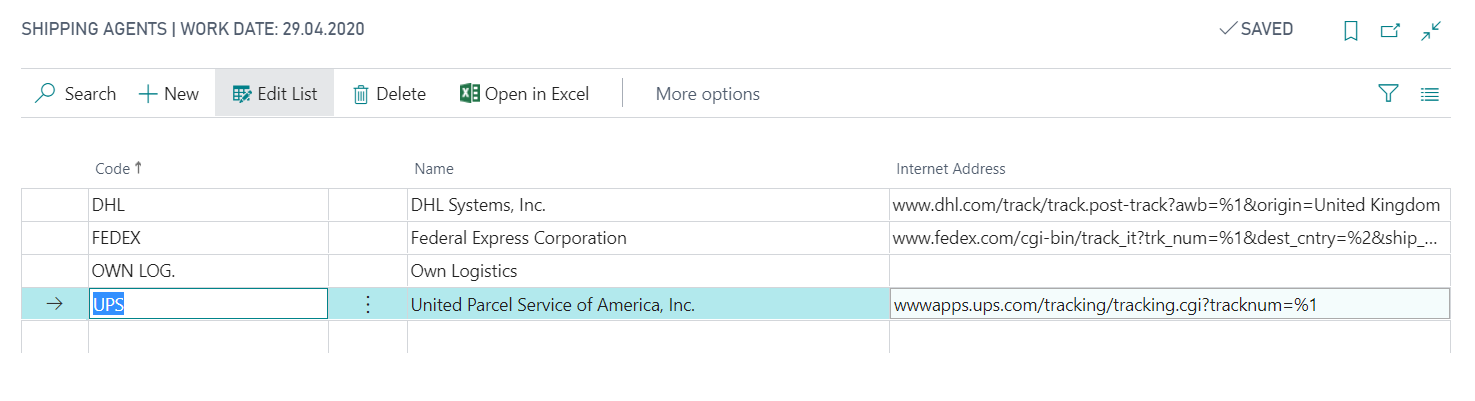Viewport: 1475px width, 401px height.
Task: Show row actions menu for UPS
Action: [x=367, y=305]
